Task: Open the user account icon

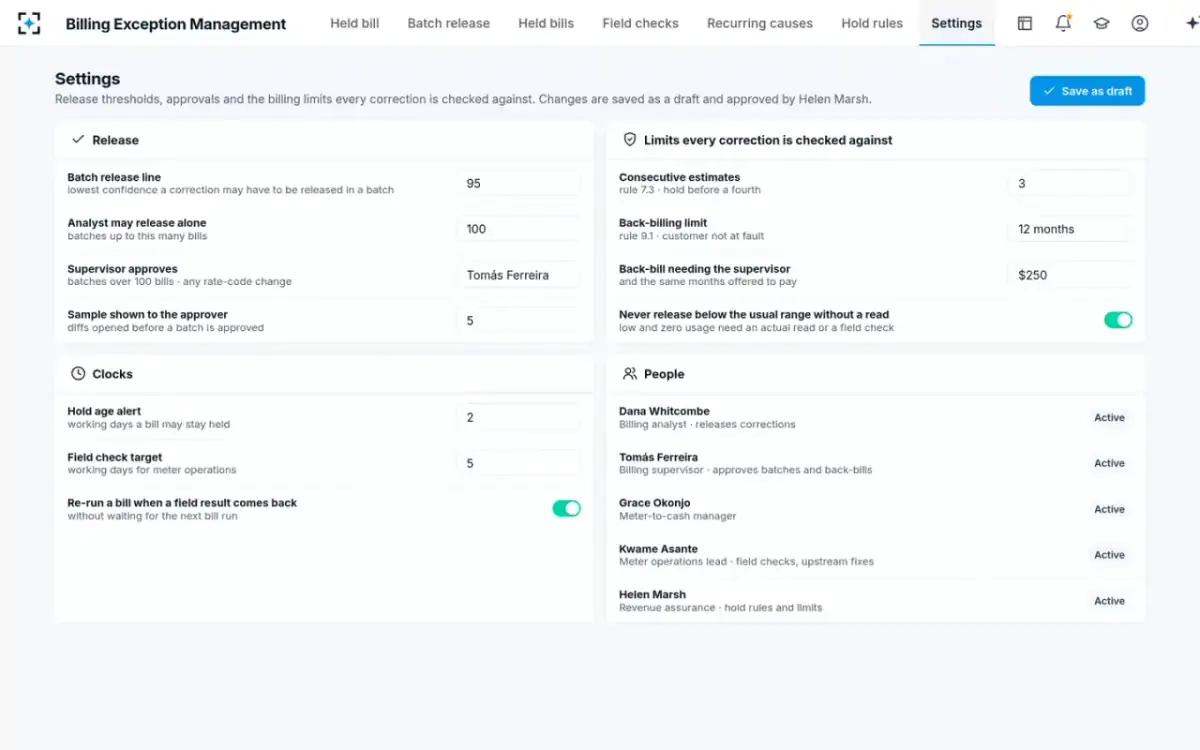Action: tap(1140, 23)
